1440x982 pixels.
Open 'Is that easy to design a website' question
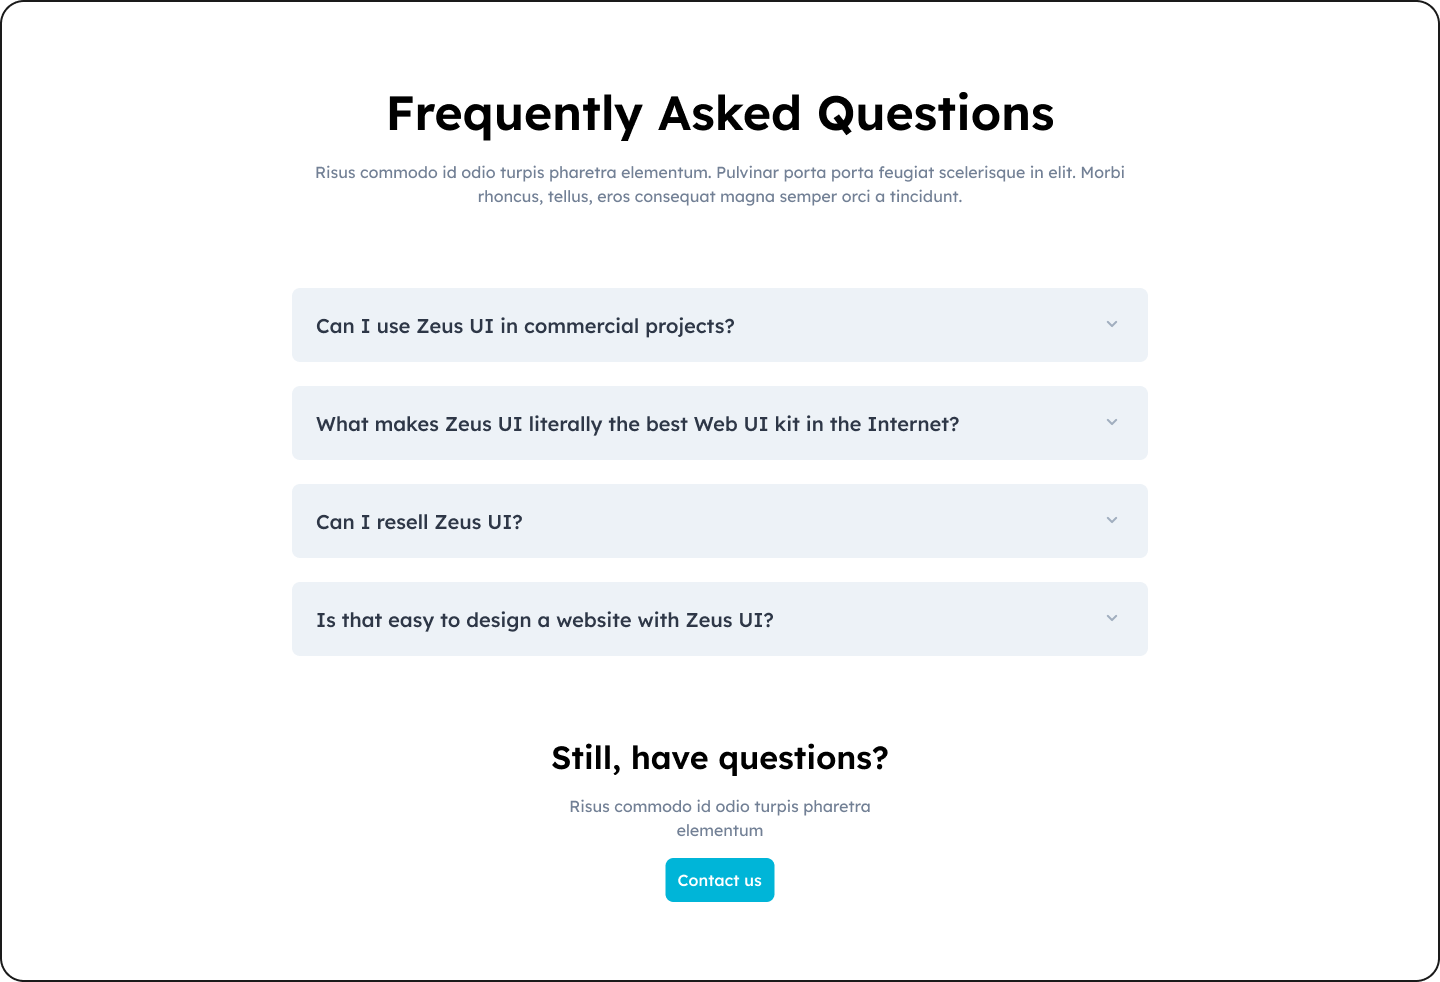(x=544, y=620)
